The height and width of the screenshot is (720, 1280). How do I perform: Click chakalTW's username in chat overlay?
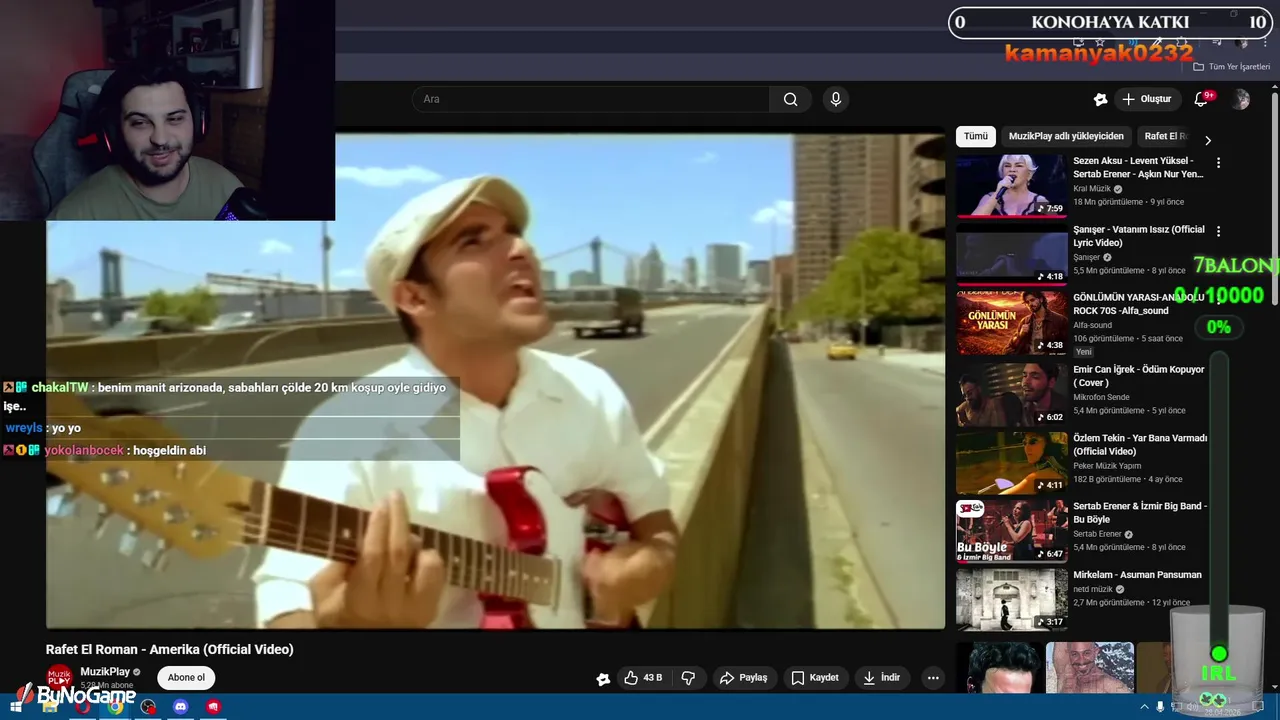tap(60, 388)
